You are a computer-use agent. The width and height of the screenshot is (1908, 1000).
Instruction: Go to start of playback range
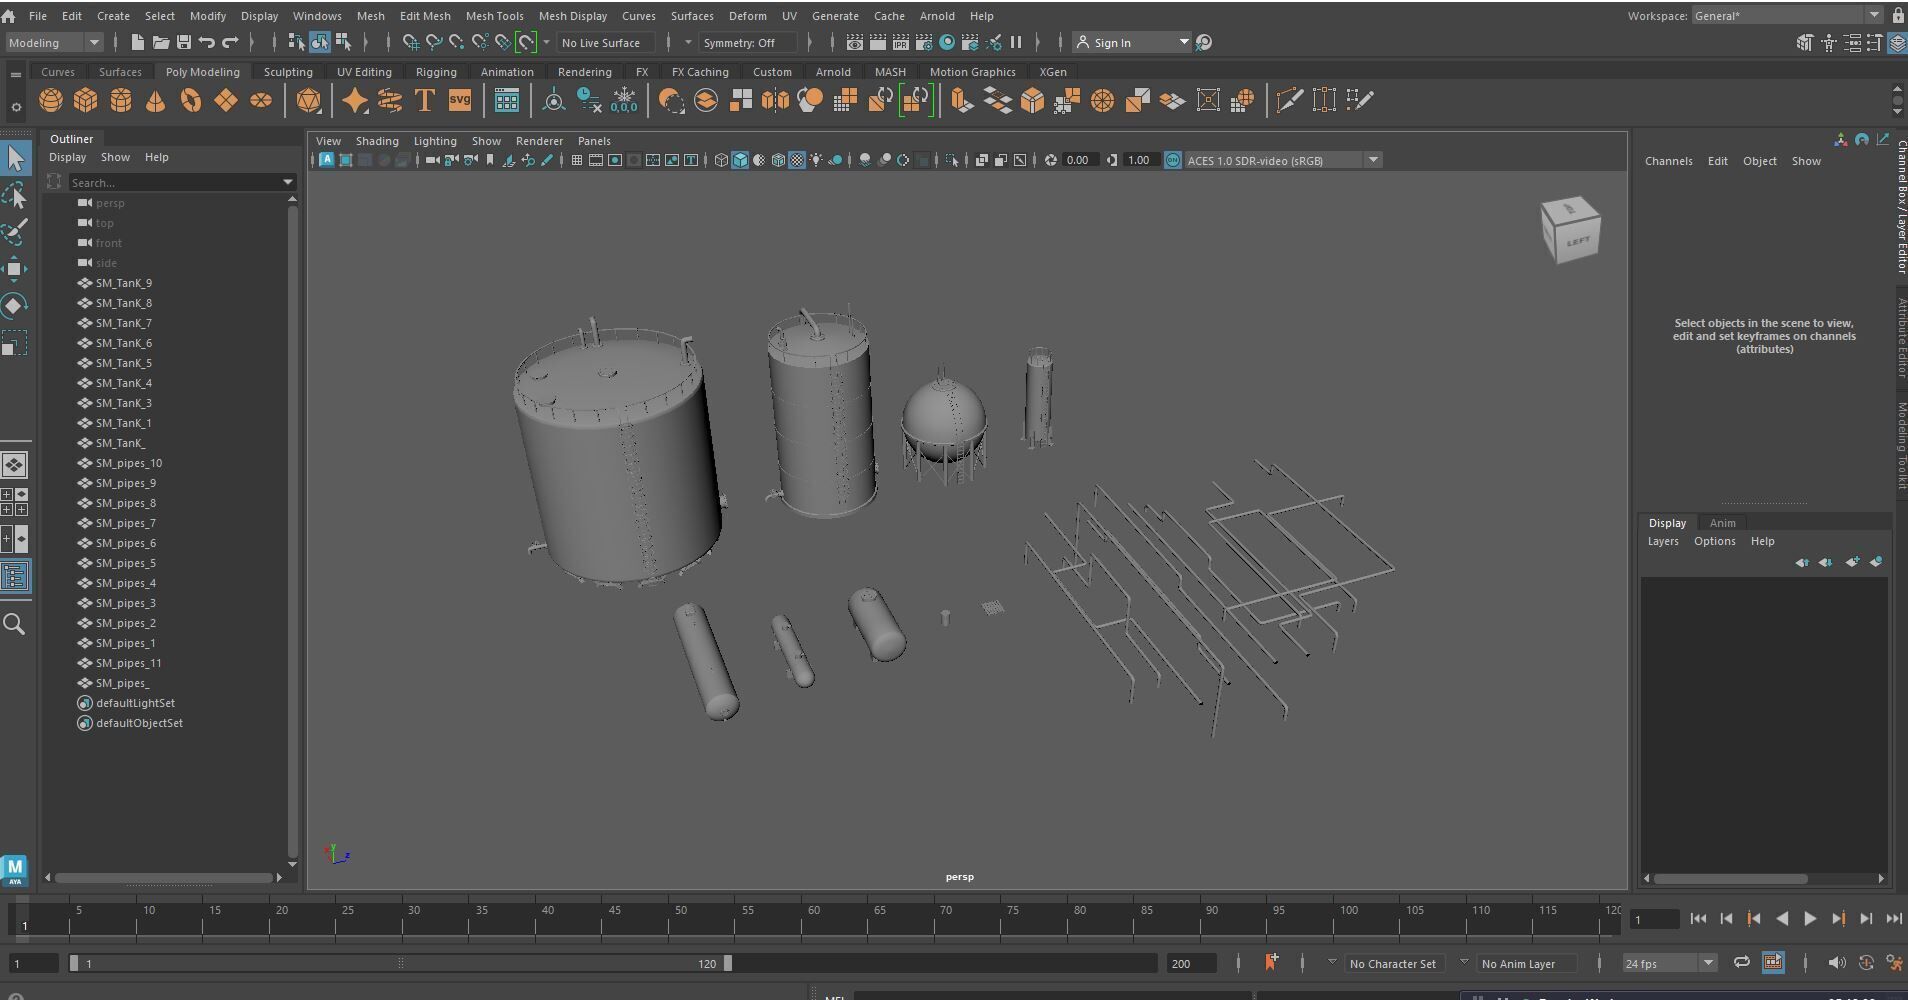click(1698, 918)
